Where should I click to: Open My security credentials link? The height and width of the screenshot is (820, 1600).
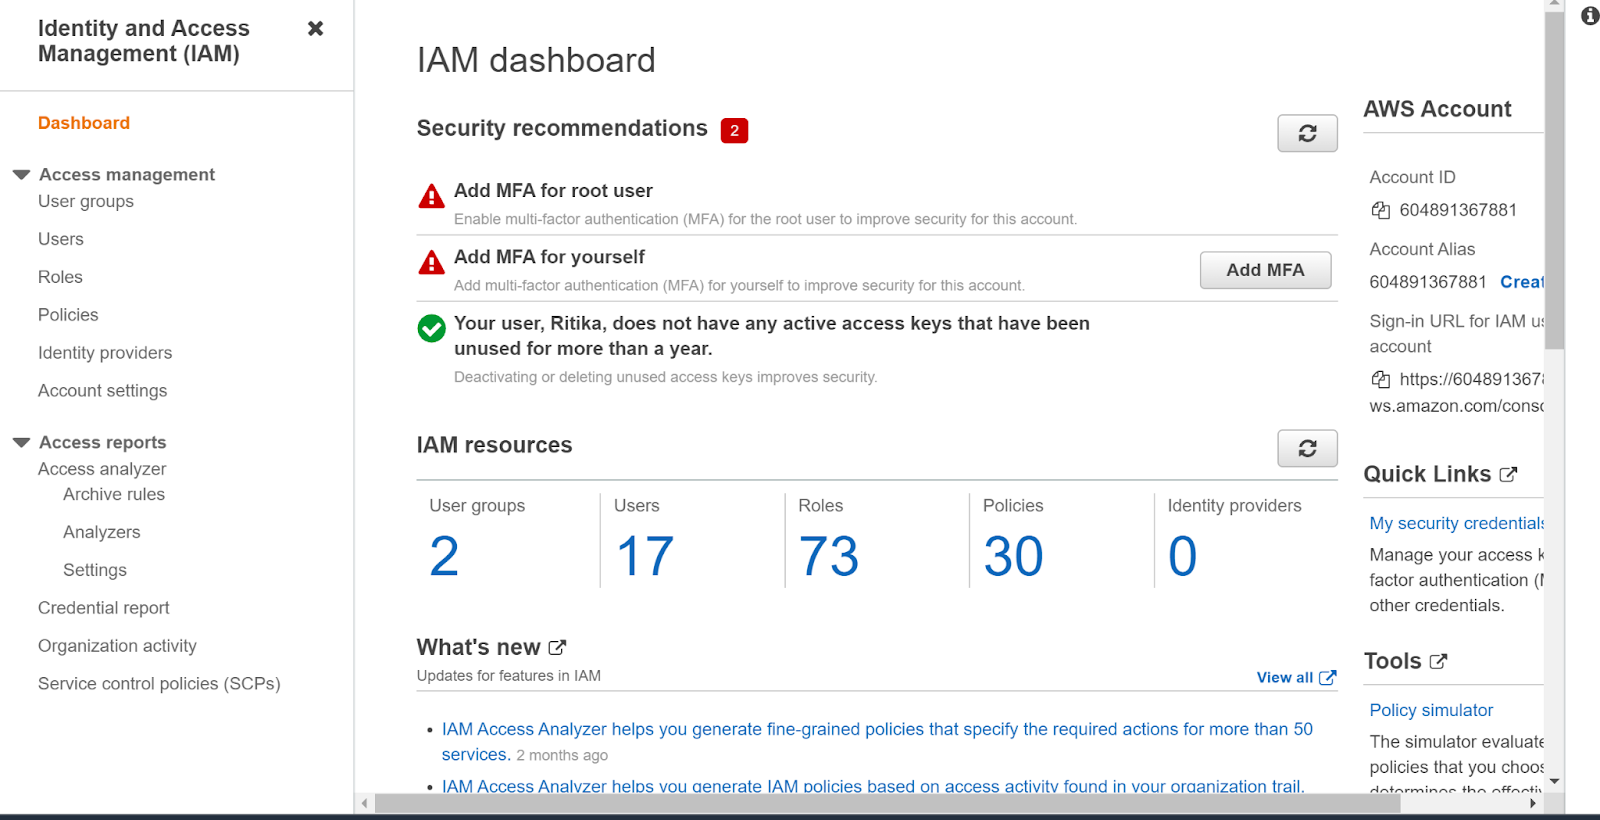pos(1456,523)
